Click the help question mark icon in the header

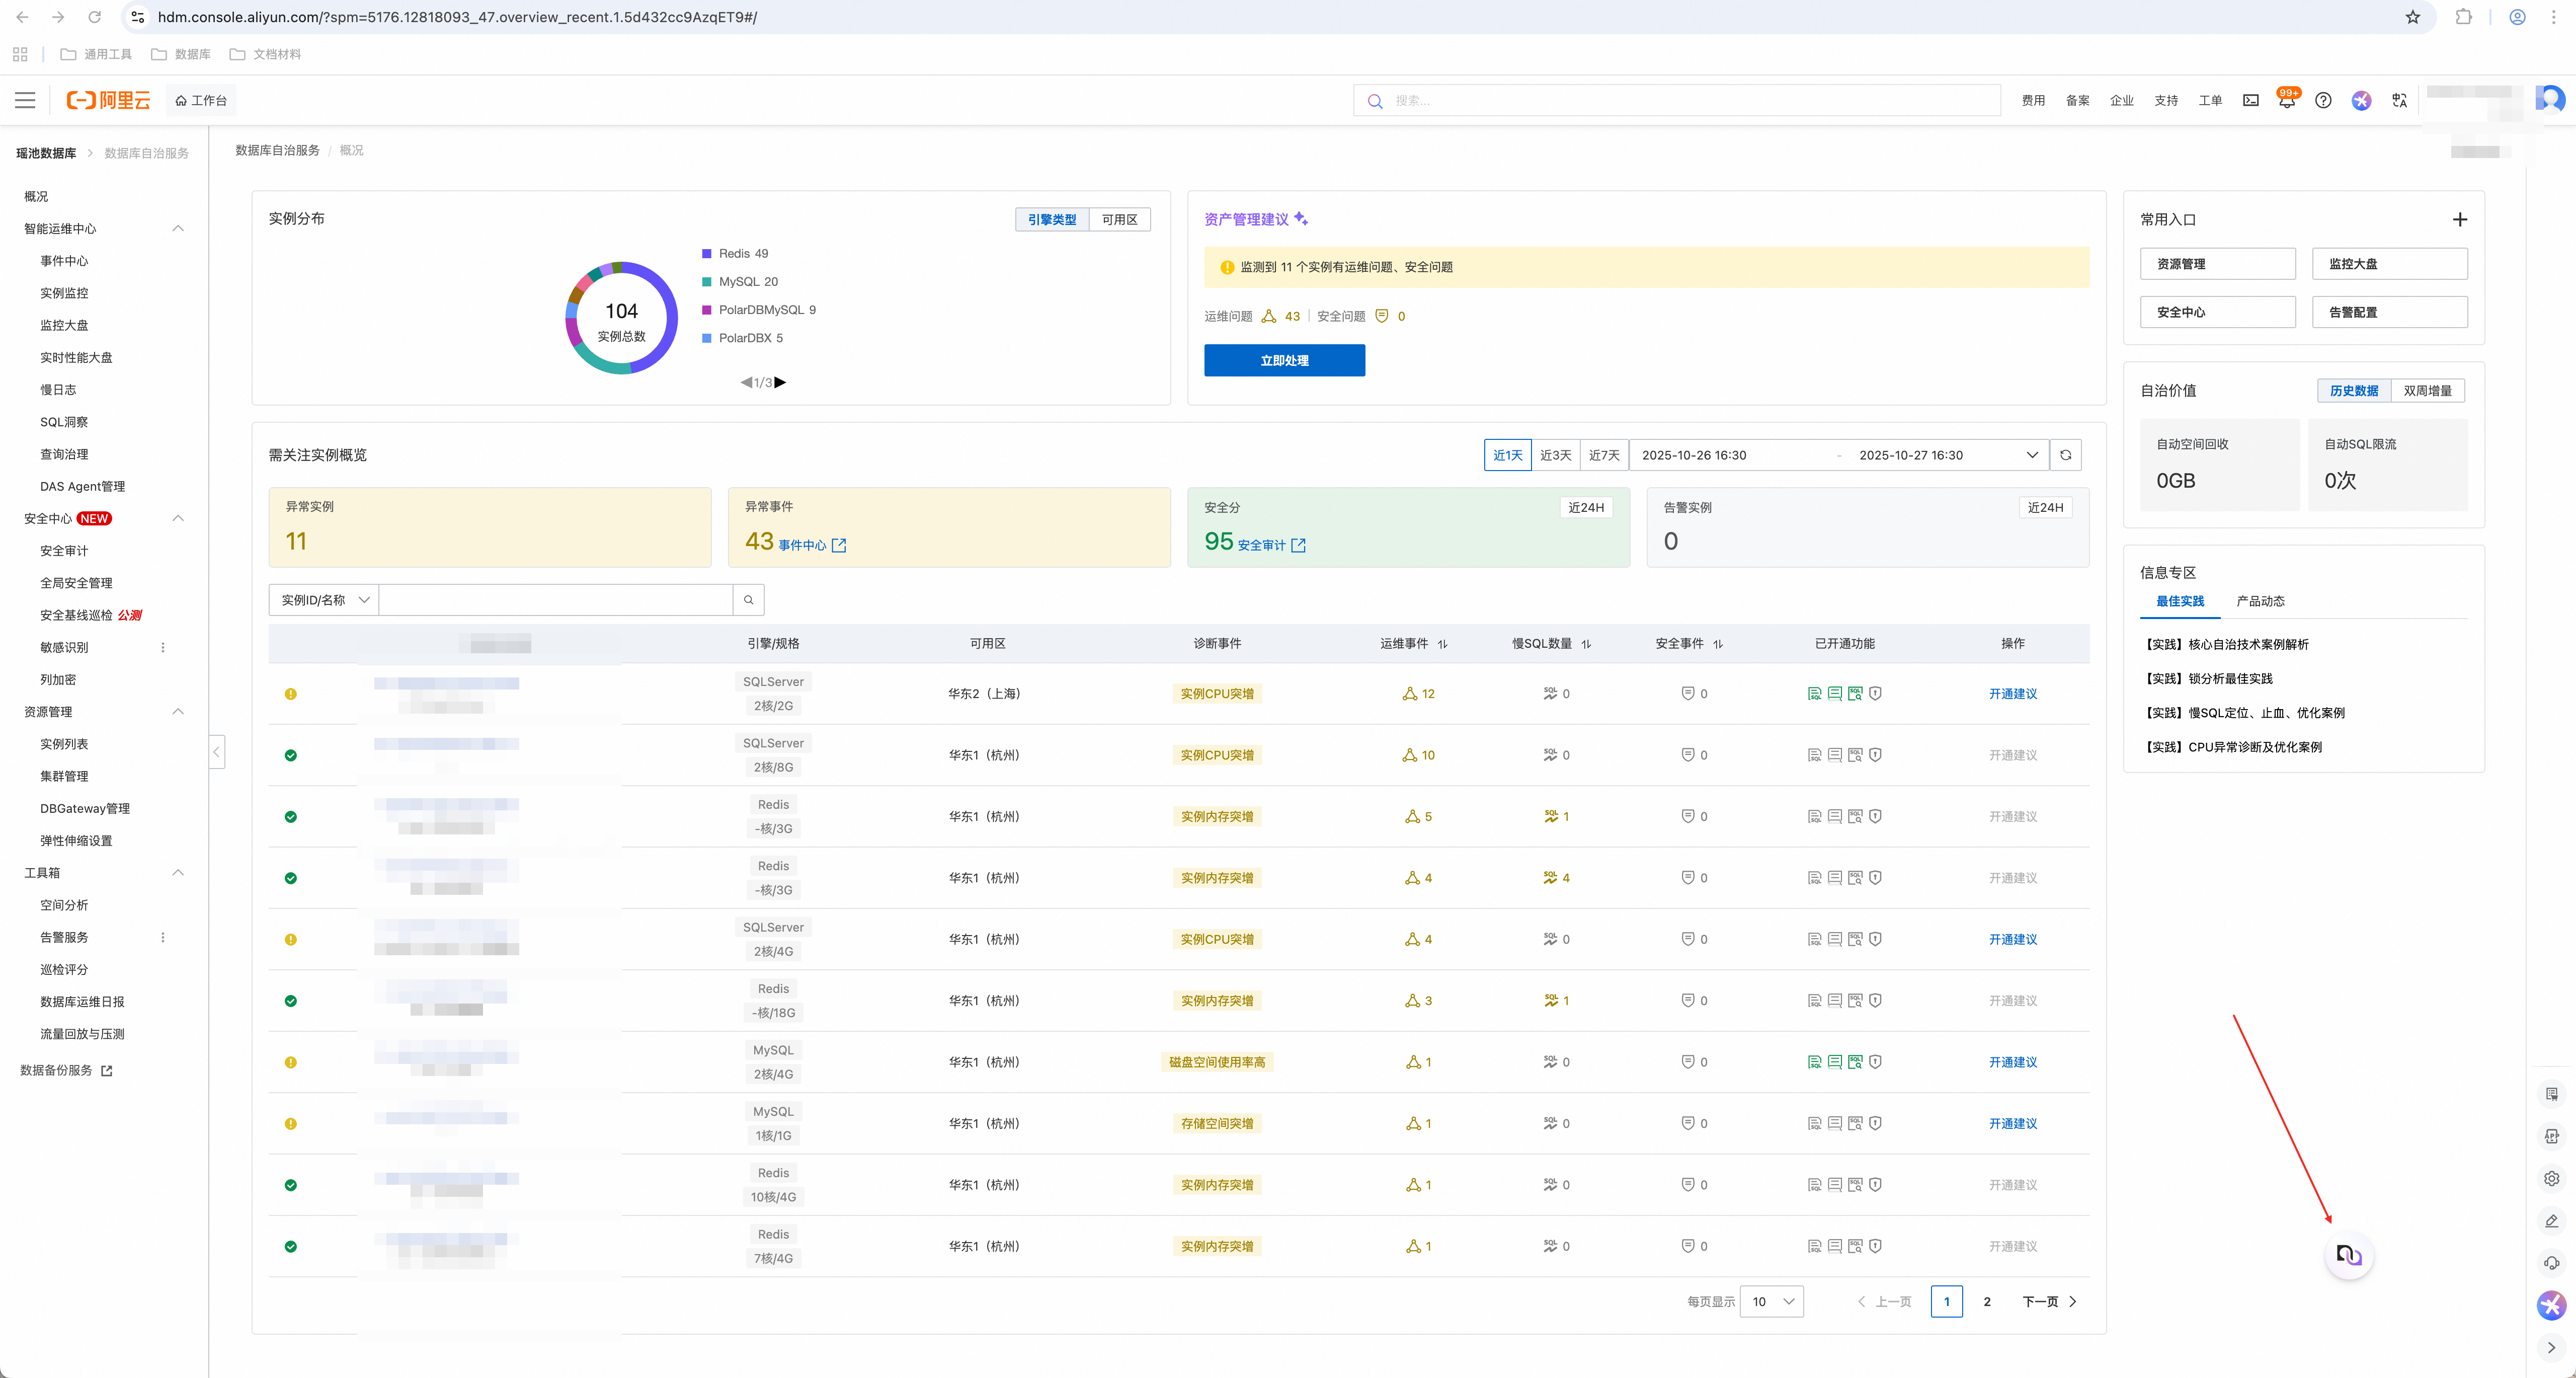coord(2323,101)
